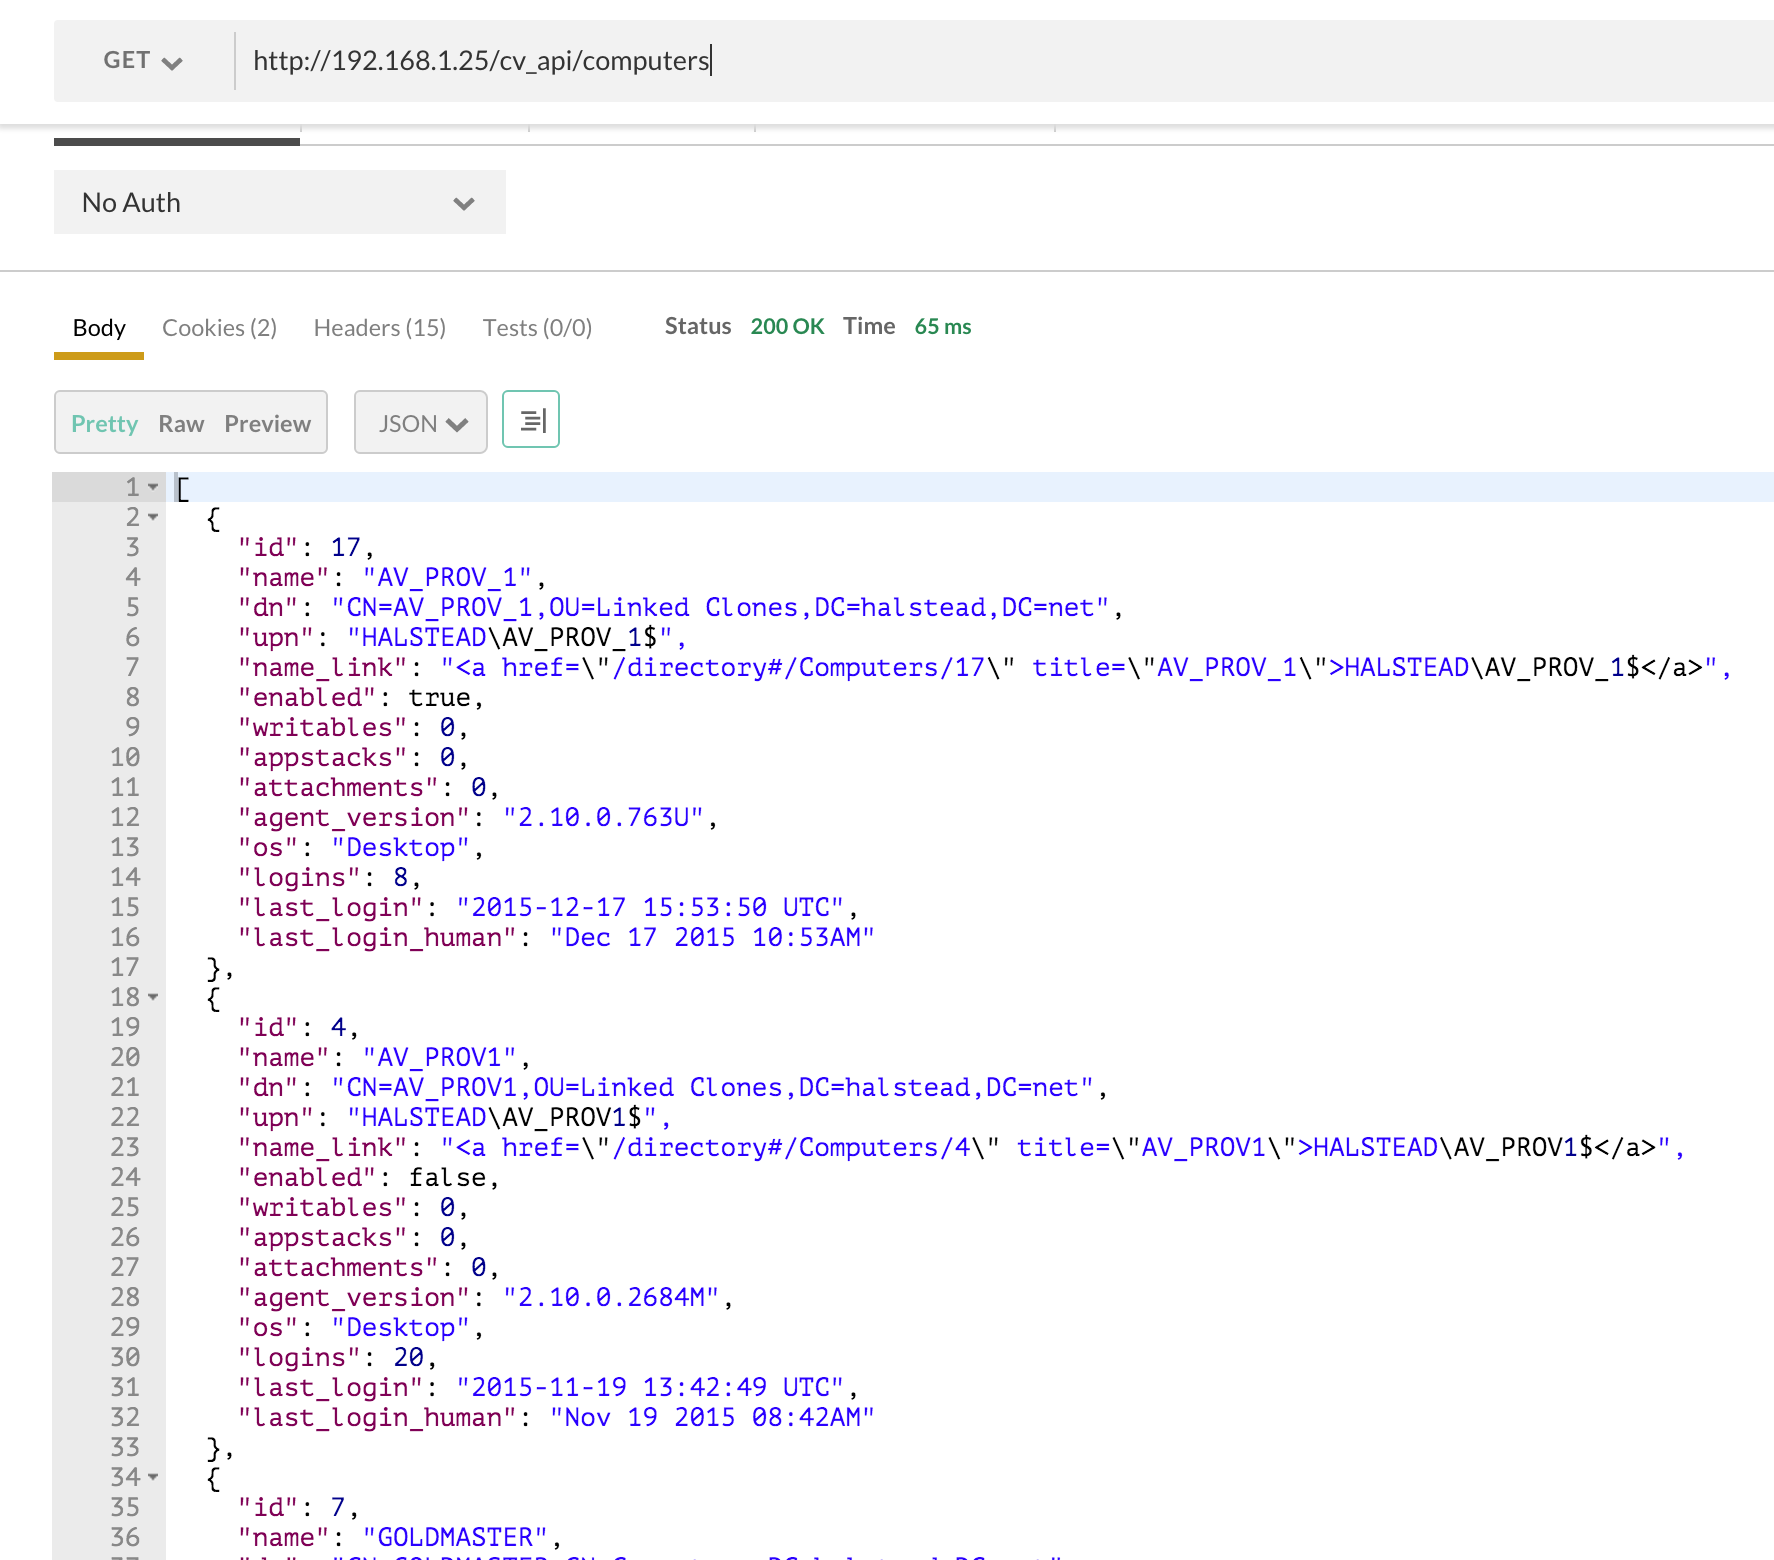This screenshot has height=1560, width=1774.
Task: Click the 200 OK status text
Action: click(787, 327)
